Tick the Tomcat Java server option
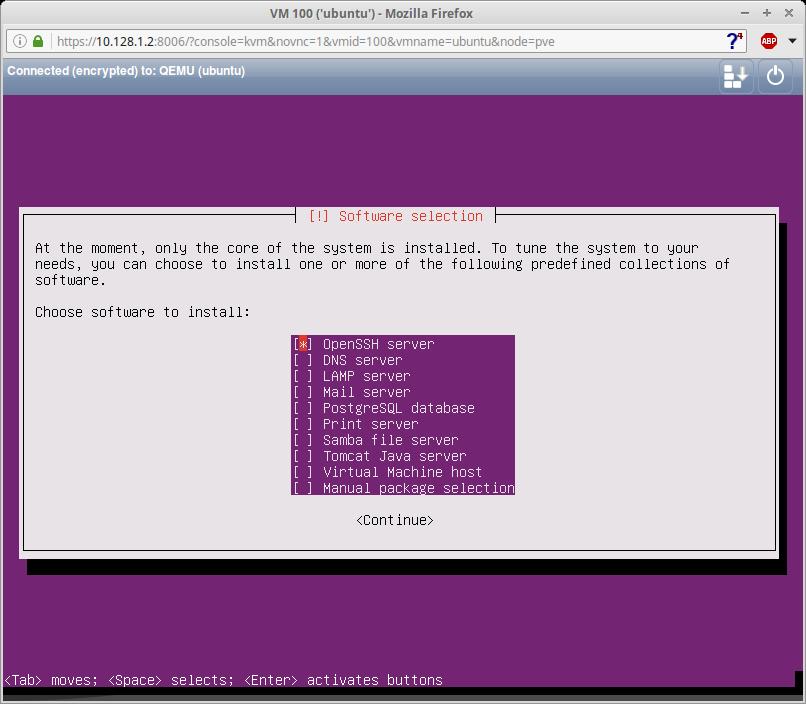 303,456
